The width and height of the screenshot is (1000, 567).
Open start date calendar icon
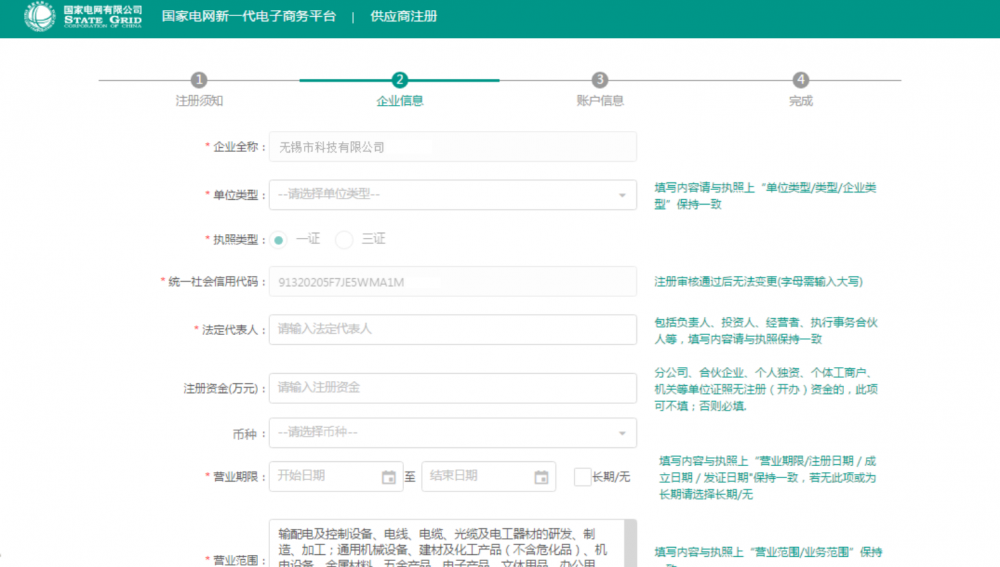(x=388, y=477)
